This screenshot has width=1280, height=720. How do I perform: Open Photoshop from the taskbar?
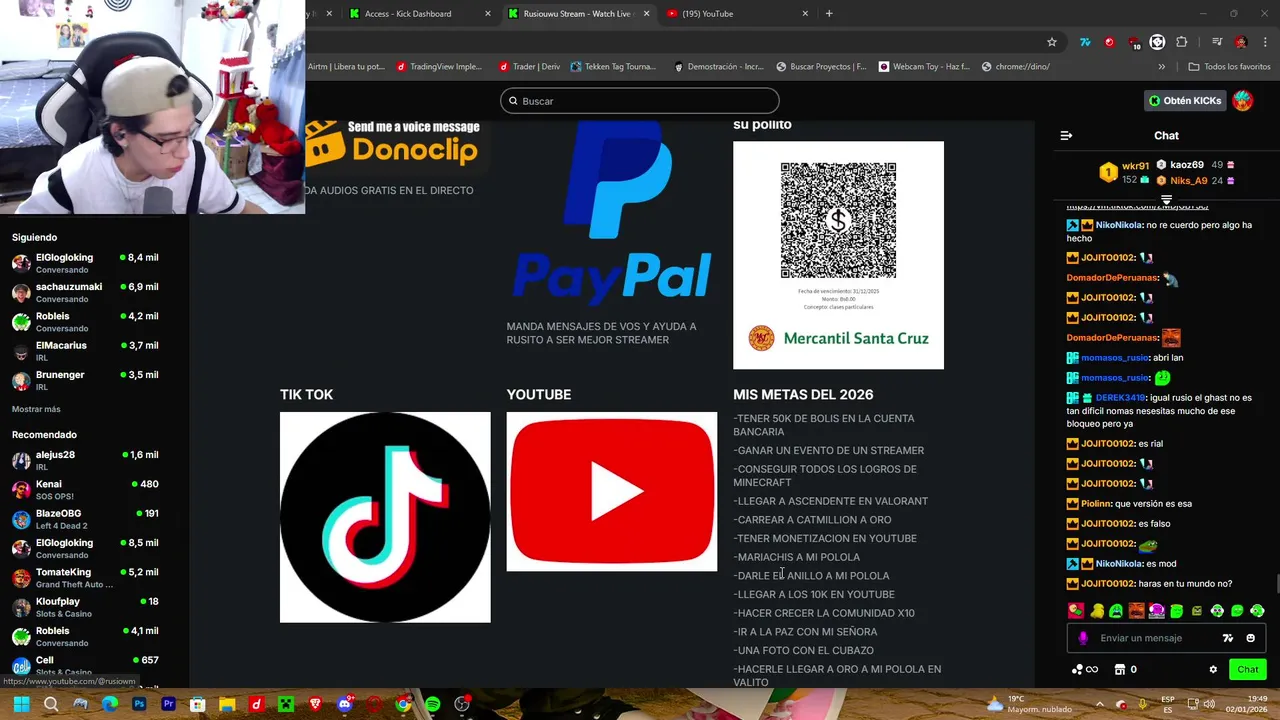tap(139, 704)
